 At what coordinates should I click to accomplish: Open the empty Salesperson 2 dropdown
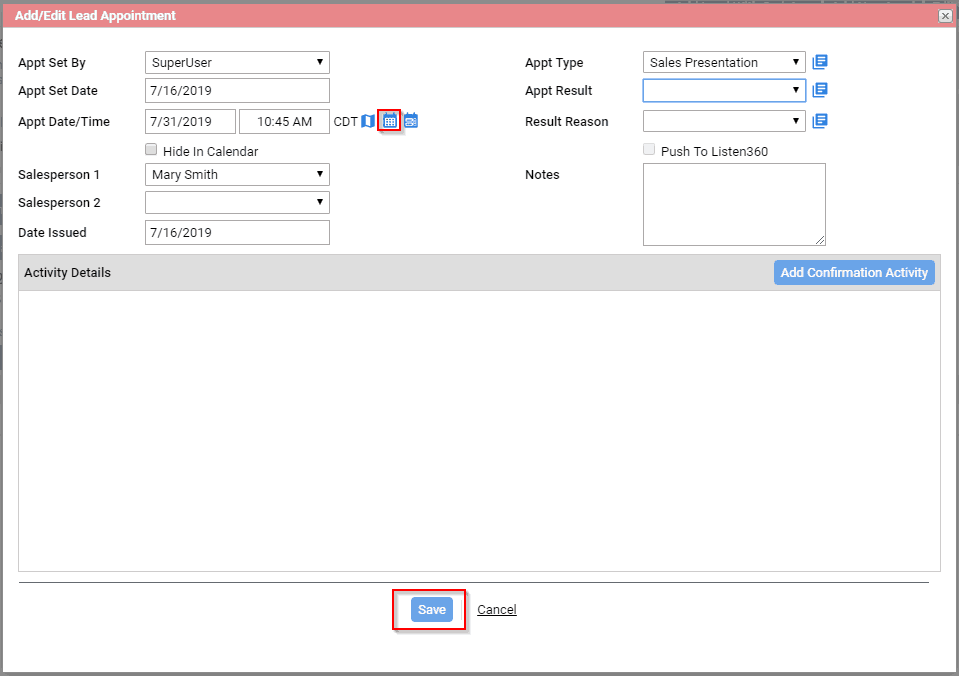pyautogui.click(x=237, y=202)
